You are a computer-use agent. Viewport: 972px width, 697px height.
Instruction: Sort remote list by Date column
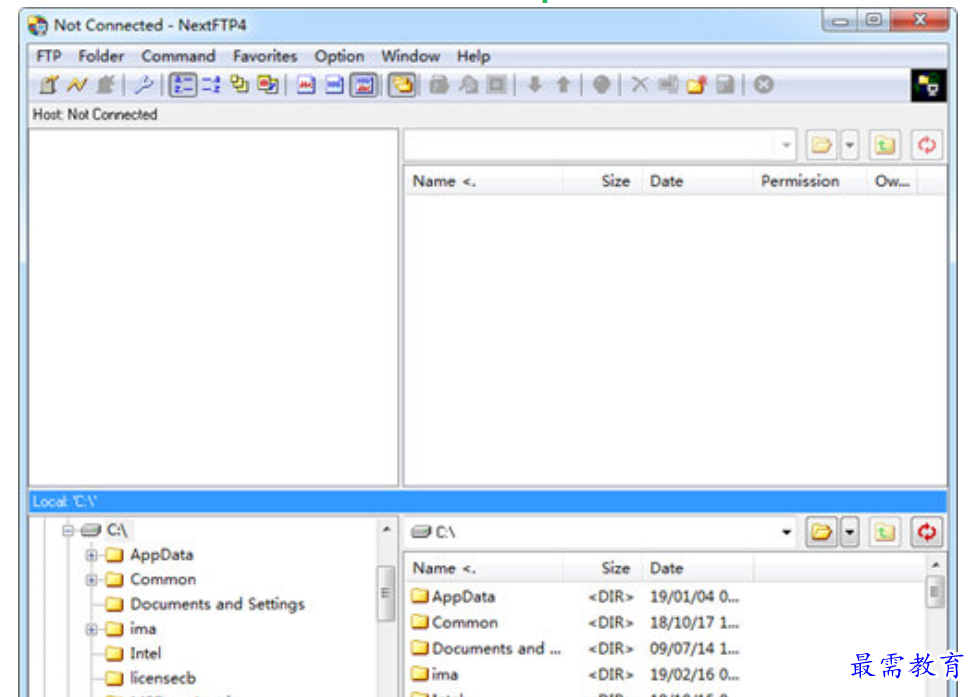(697, 182)
